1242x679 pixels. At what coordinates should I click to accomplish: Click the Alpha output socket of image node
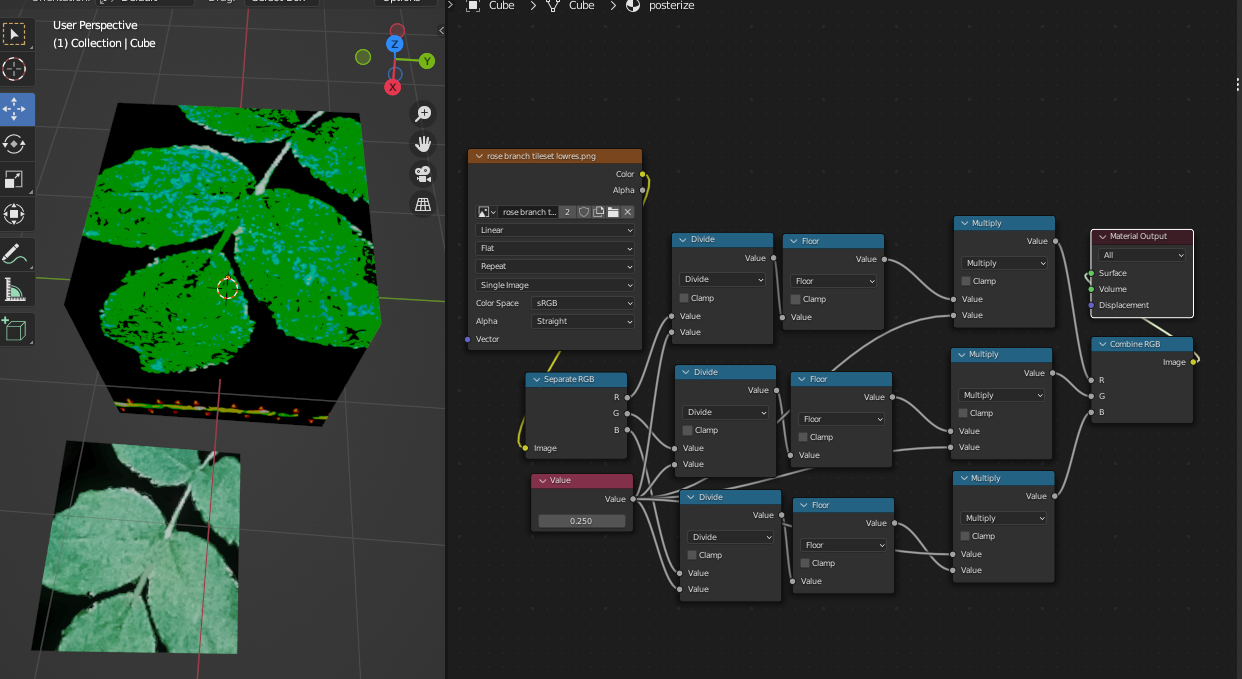(x=643, y=190)
